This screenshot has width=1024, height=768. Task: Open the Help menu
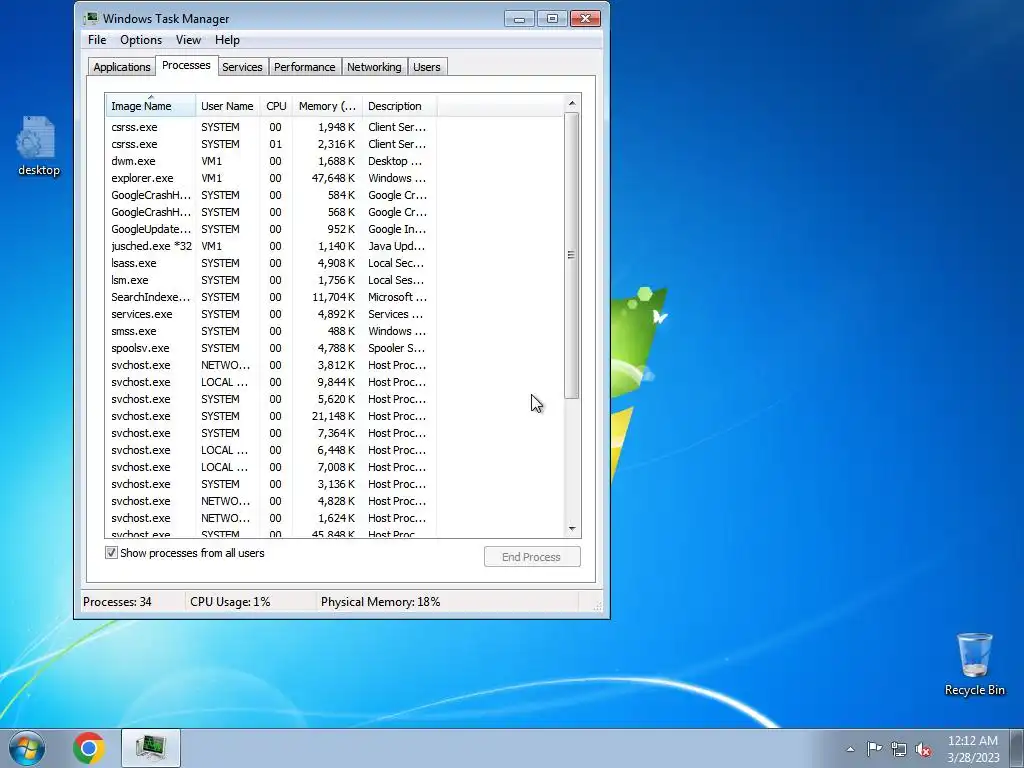click(x=227, y=40)
